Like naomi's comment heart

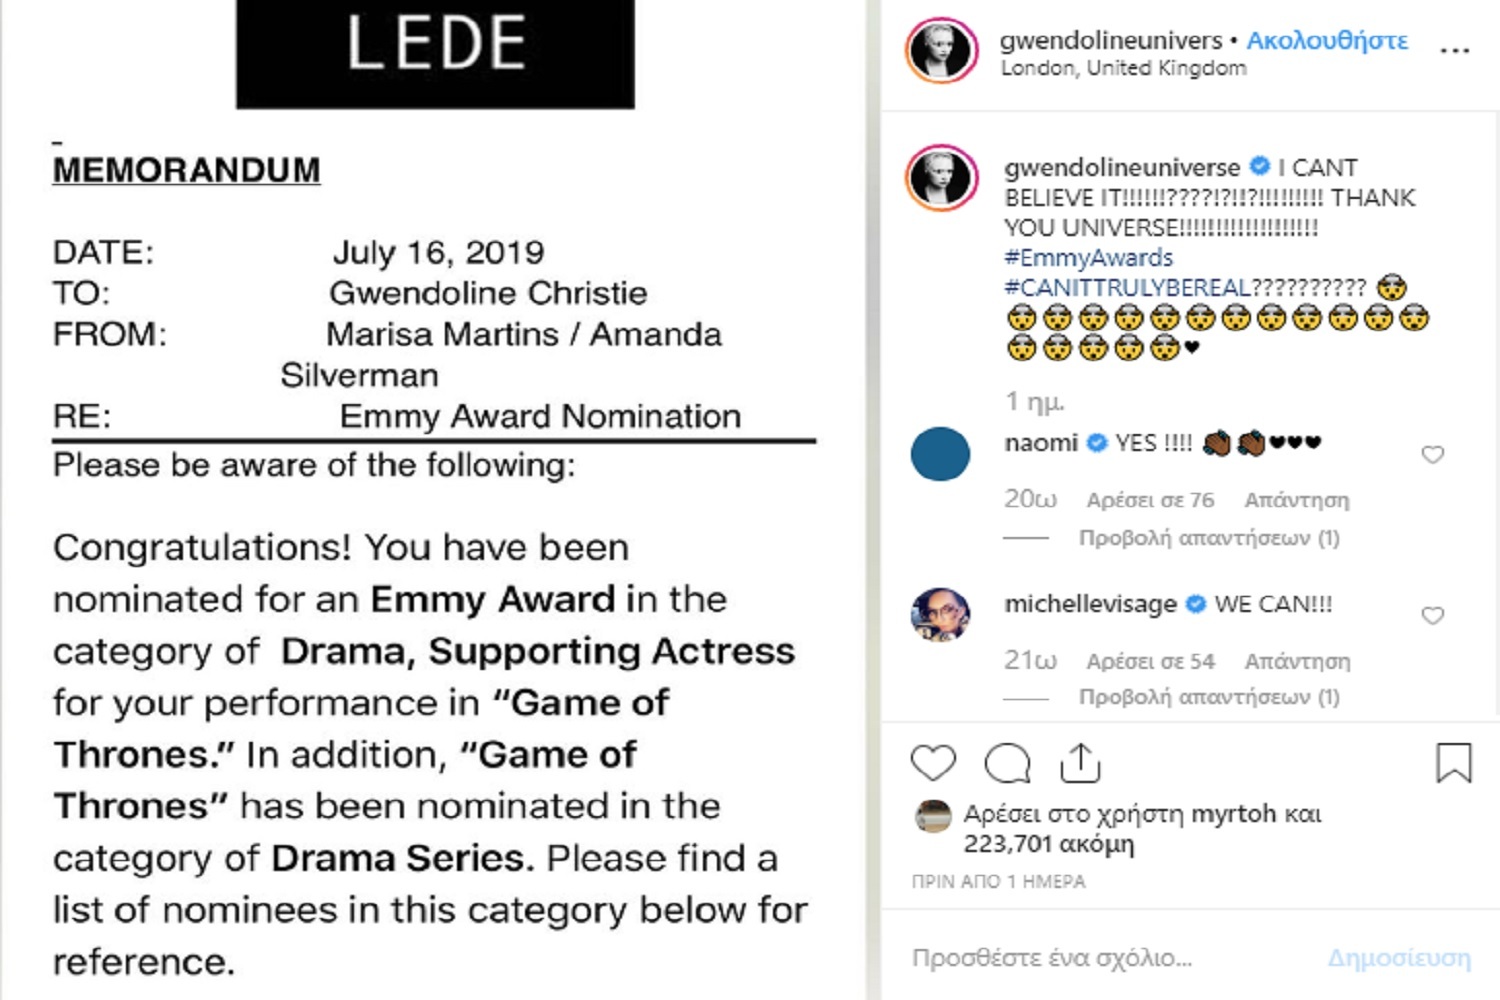[1433, 455]
